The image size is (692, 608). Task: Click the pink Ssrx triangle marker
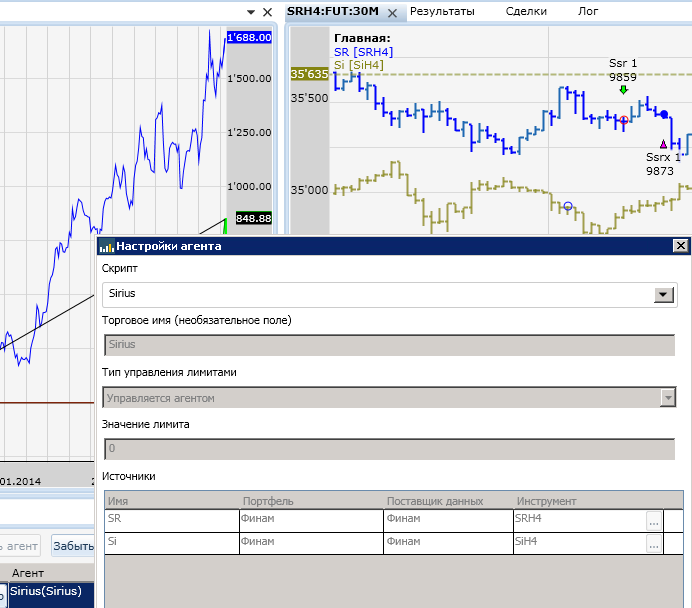point(663,144)
